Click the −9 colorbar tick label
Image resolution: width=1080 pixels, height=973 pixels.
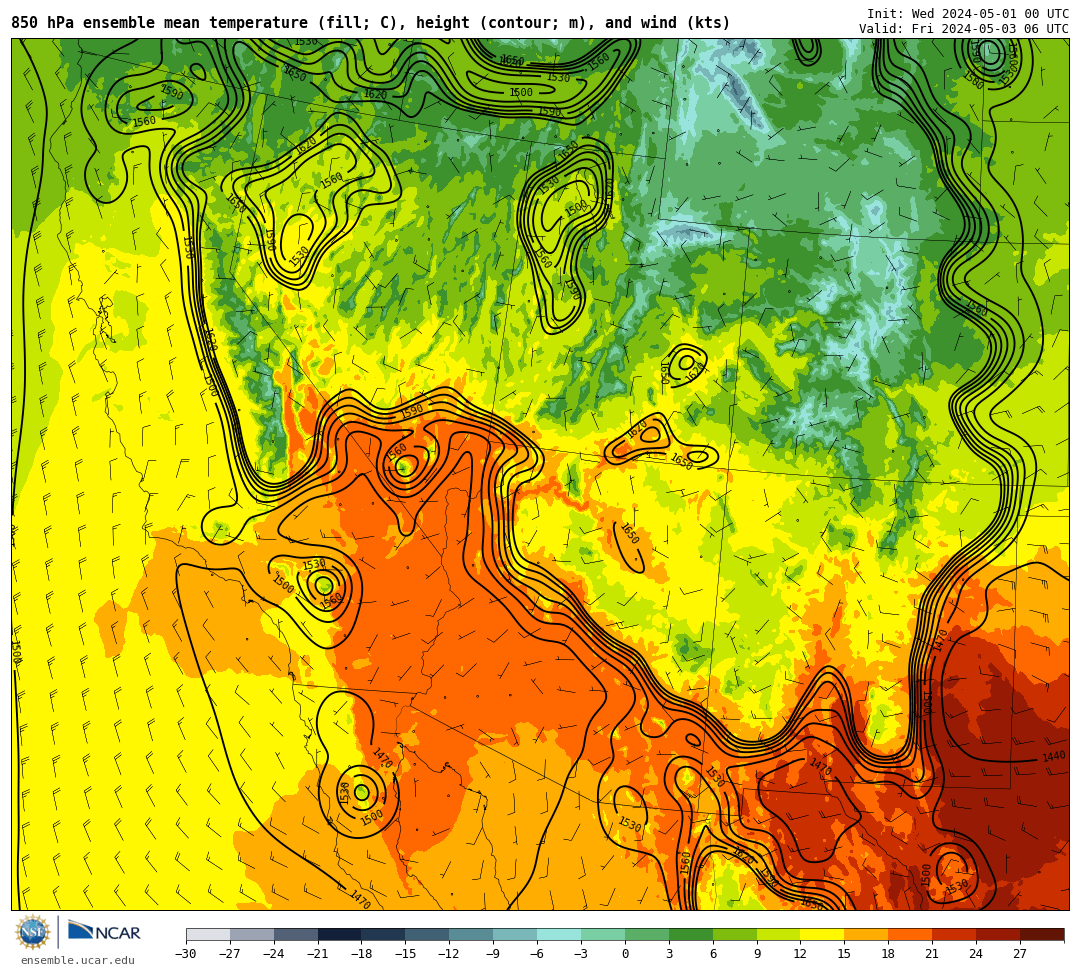pyautogui.click(x=493, y=954)
